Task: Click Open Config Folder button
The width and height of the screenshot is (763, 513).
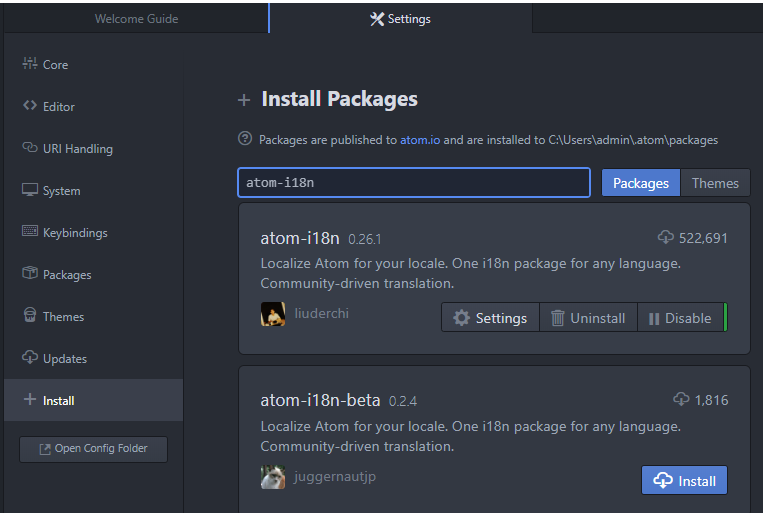Action: 93,449
